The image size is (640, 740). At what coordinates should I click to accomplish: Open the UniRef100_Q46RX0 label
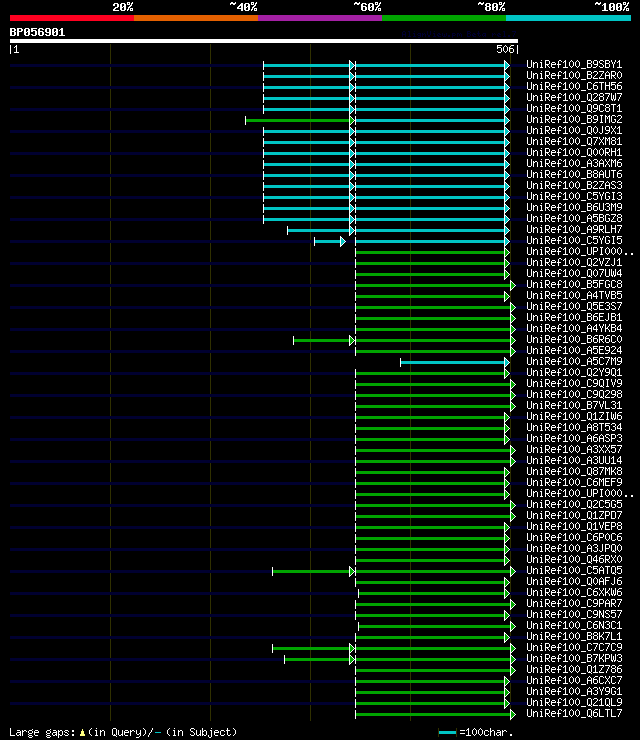(574, 560)
